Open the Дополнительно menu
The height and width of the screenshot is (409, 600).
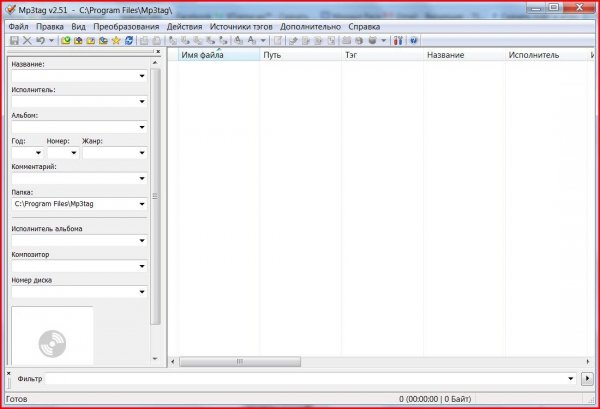tap(310, 27)
